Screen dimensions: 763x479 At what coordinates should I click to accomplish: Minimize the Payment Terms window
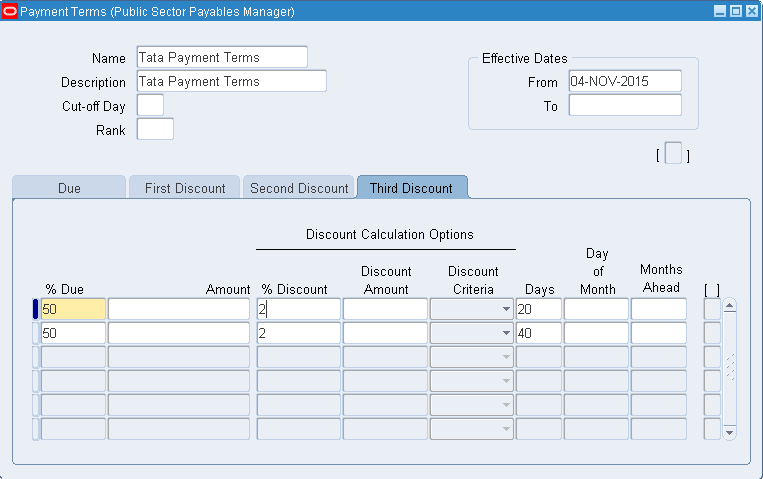click(719, 11)
